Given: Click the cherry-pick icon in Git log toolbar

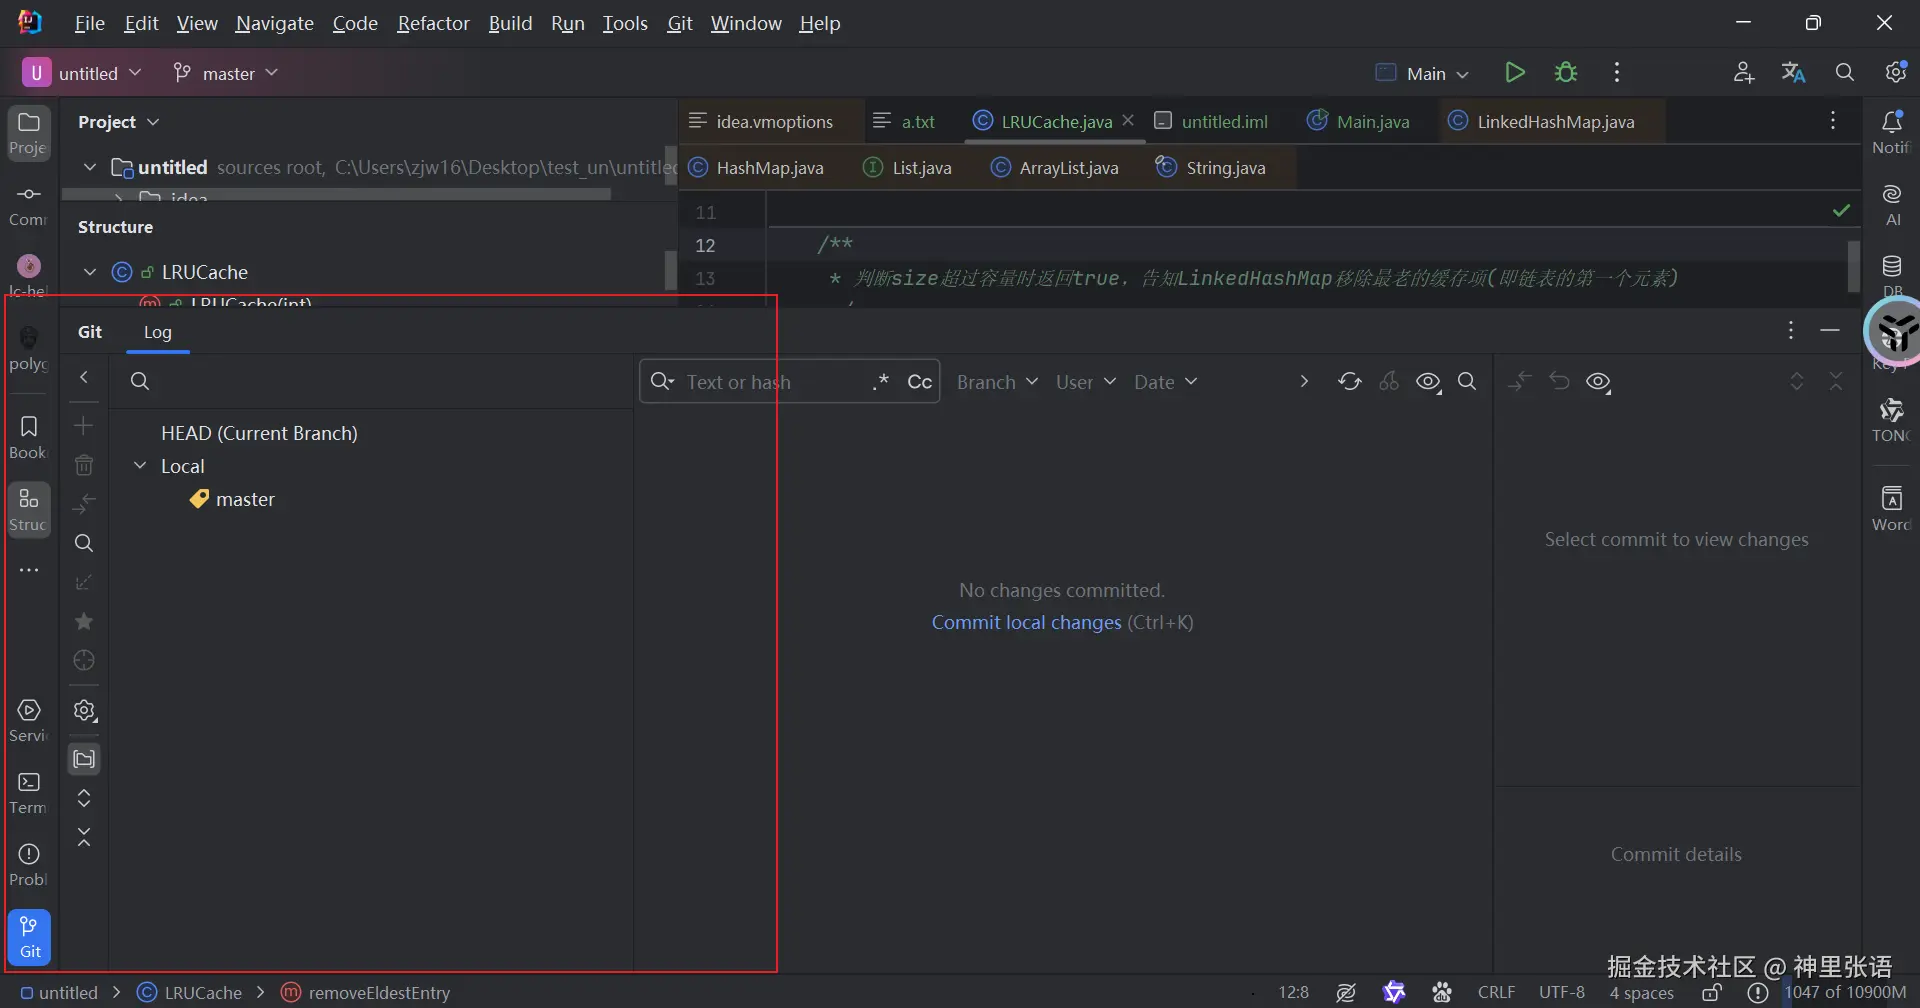Looking at the screenshot, I should [1389, 381].
